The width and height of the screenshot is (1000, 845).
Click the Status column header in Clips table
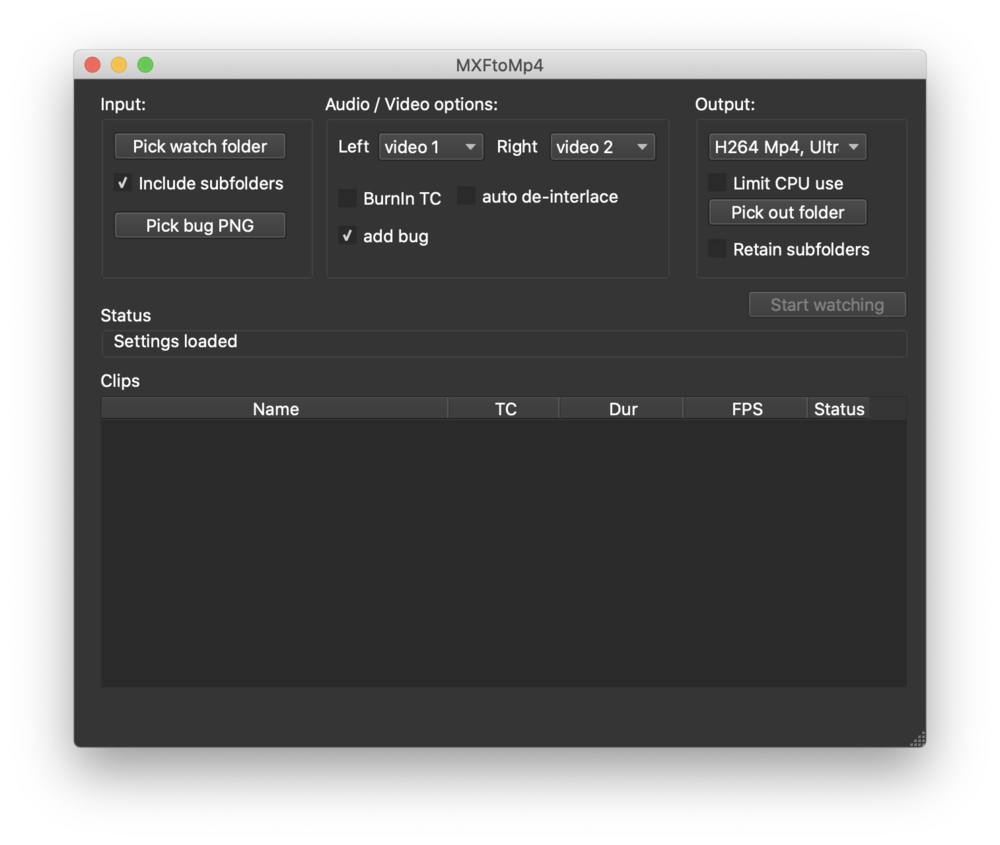838,409
